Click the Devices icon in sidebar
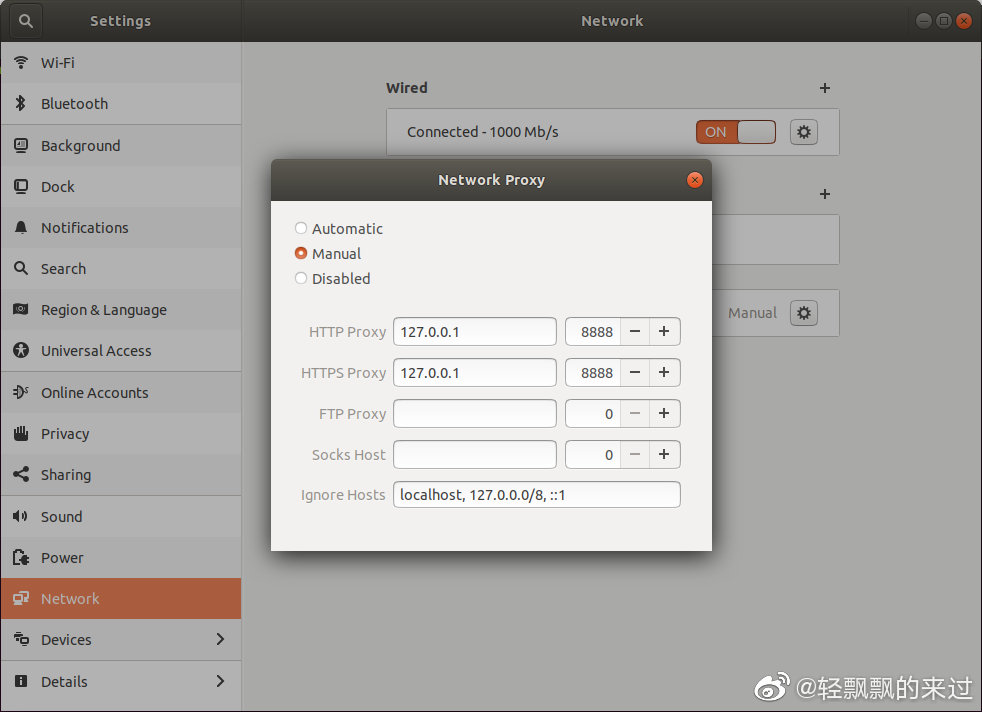The width and height of the screenshot is (982, 712). 21,639
